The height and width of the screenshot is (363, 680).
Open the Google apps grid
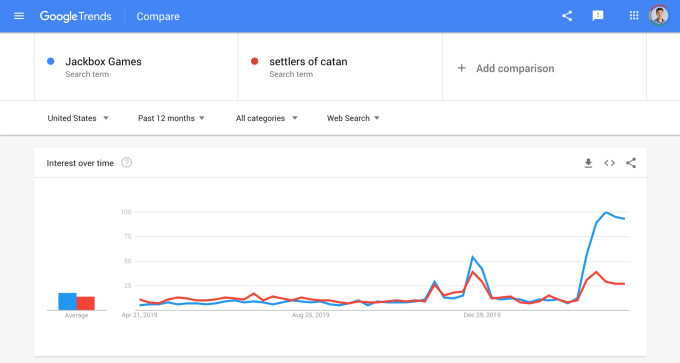pyautogui.click(x=634, y=16)
